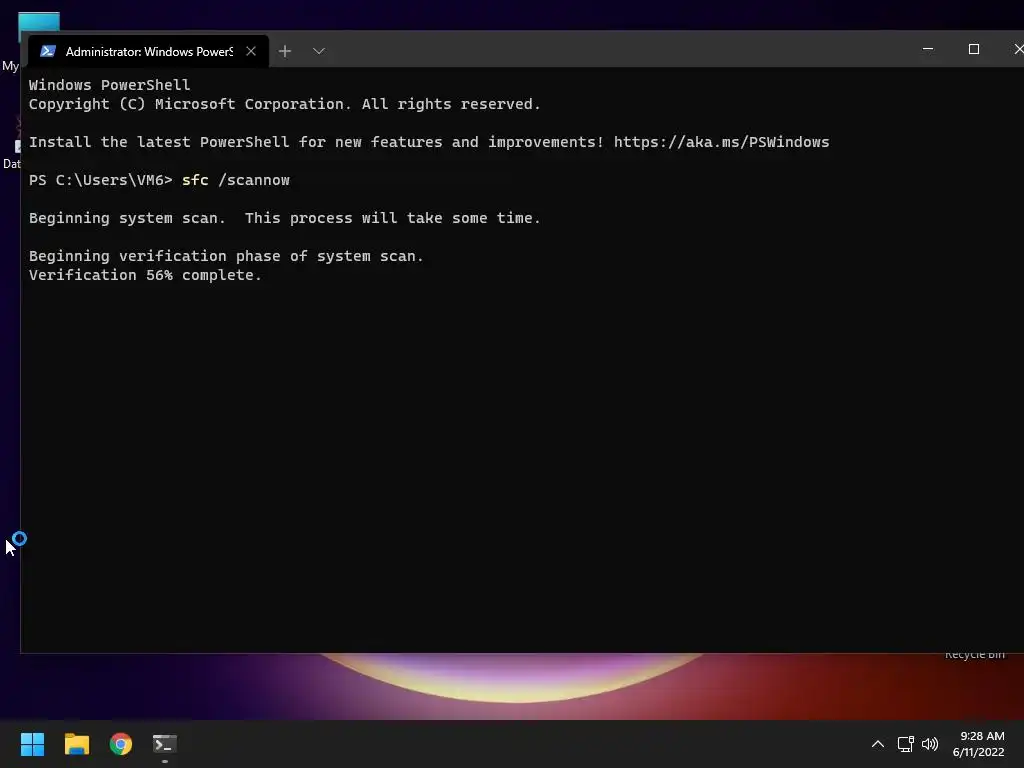Close the Administrator PowerShell tab

(x=251, y=51)
